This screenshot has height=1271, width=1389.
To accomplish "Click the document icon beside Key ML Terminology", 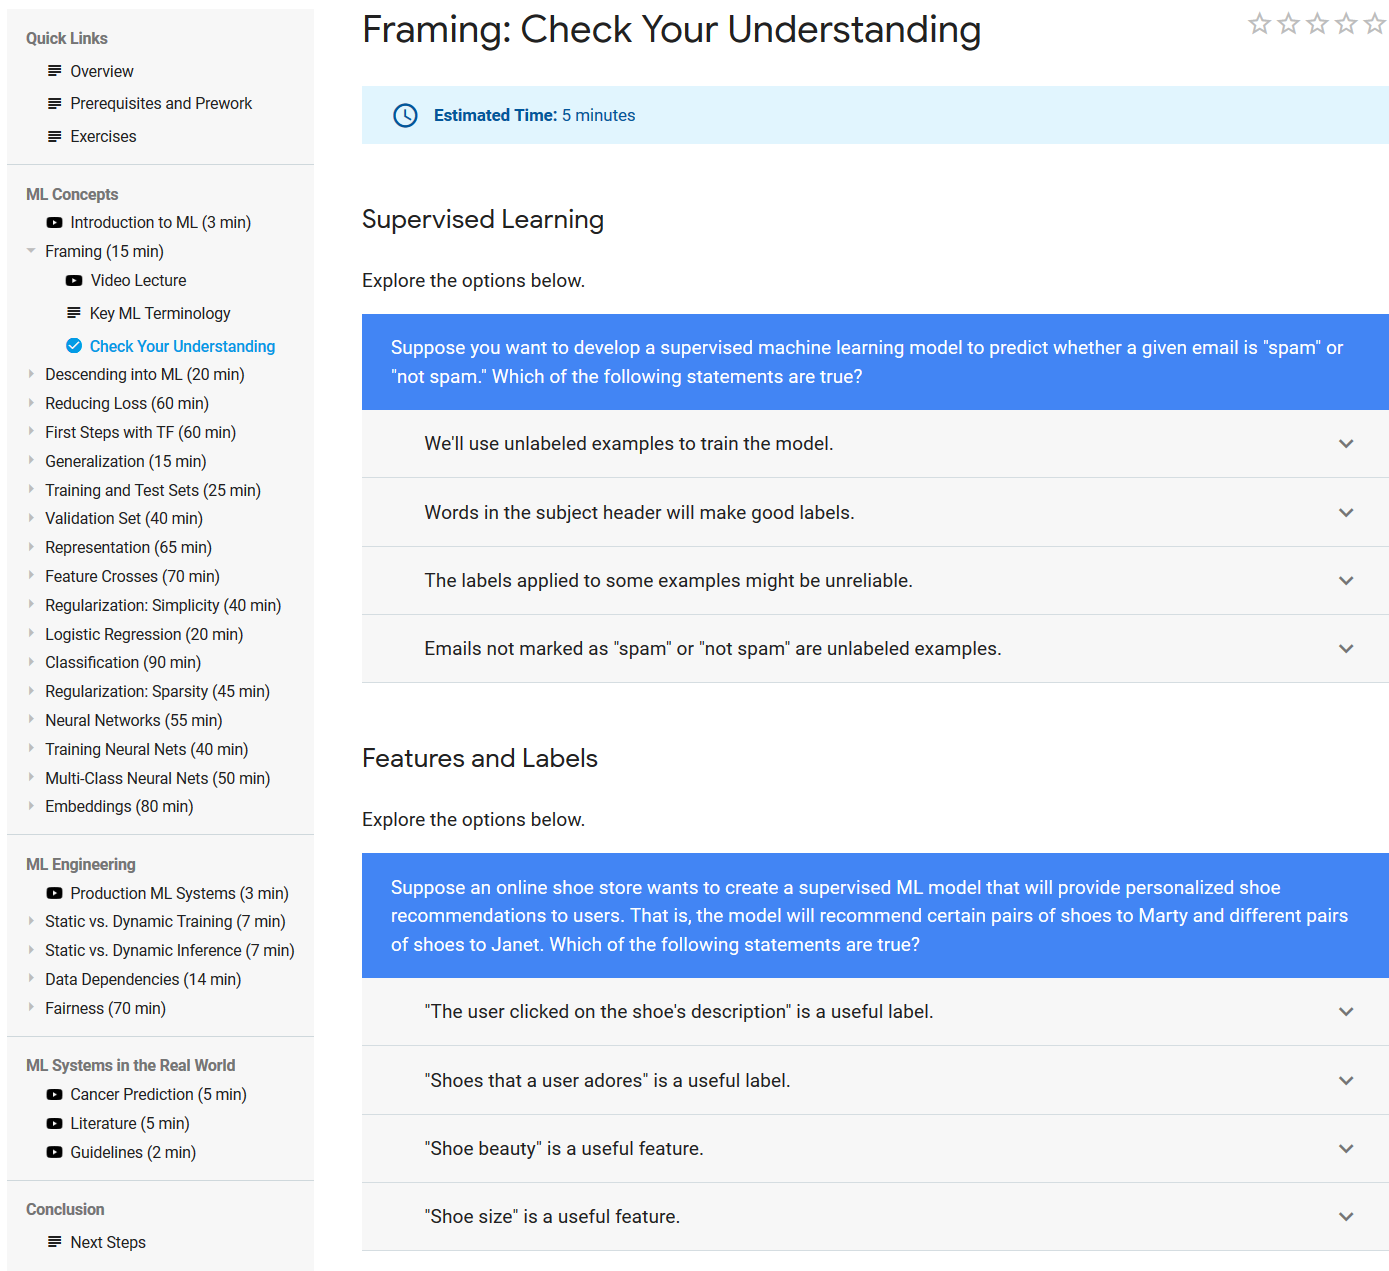I will click(74, 314).
